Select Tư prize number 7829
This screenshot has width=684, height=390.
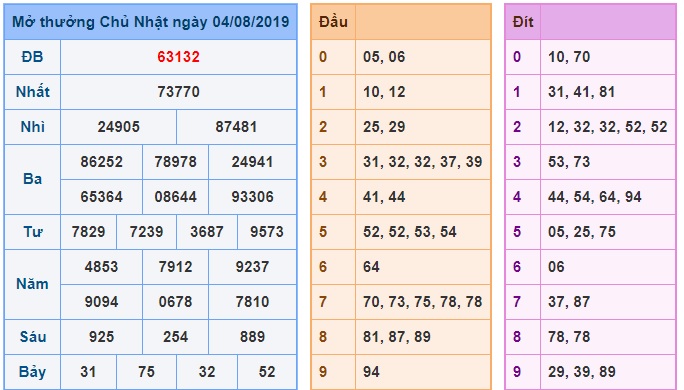pos(89,232)
